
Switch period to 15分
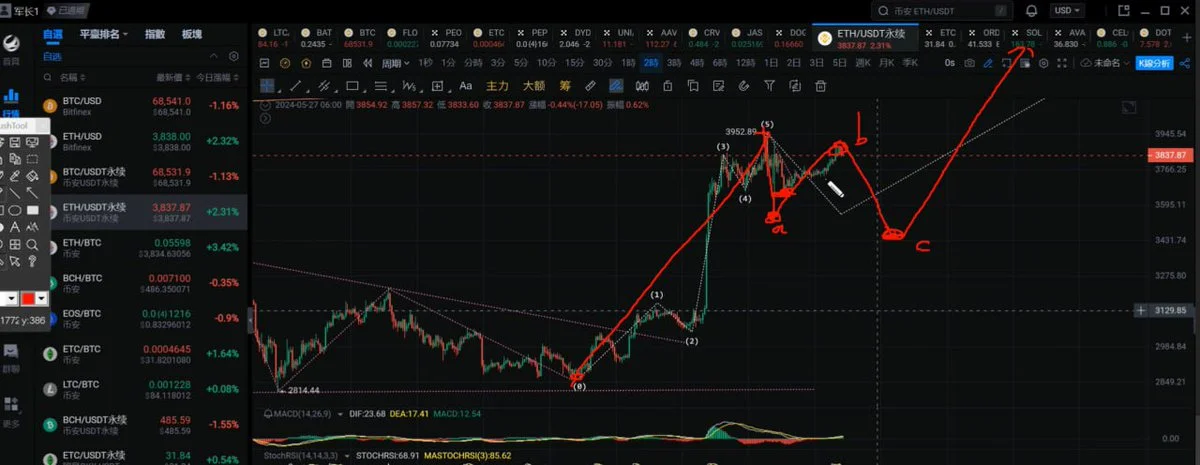[x=575, y=63]
